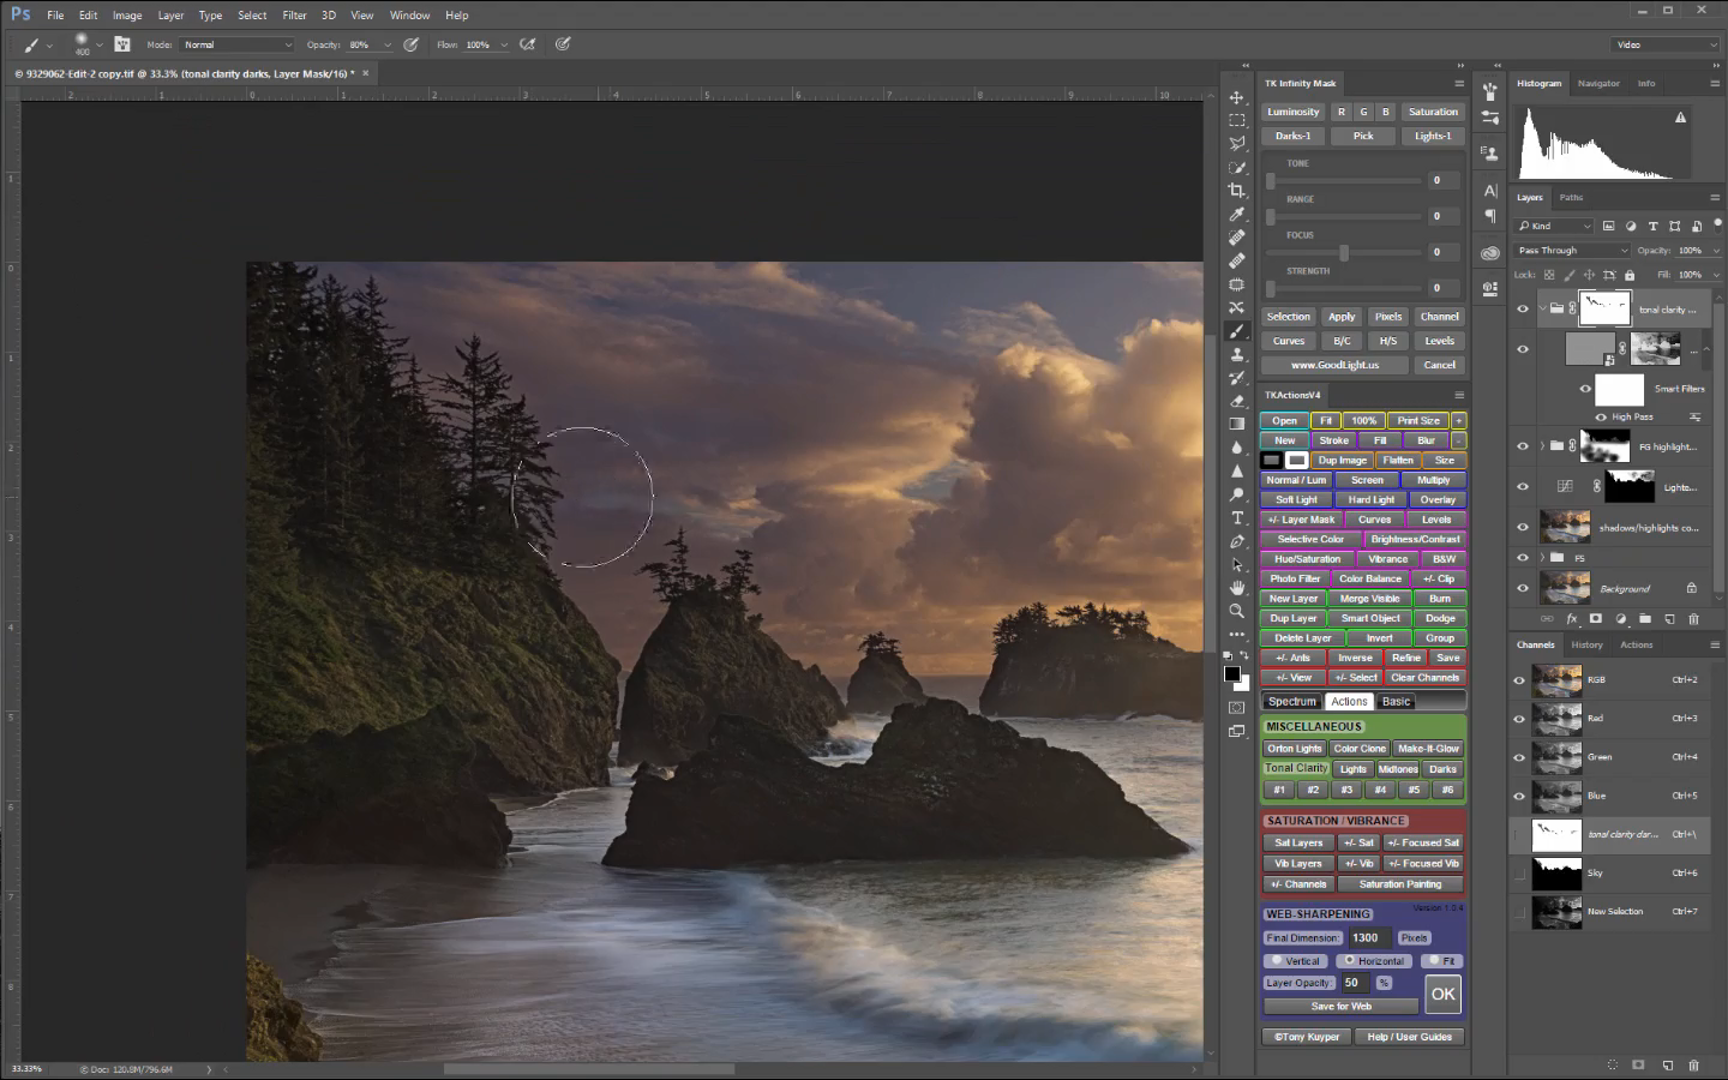1728x1080 pixels.
Task: Hide the Background layer
Action: click(1523, 588)
